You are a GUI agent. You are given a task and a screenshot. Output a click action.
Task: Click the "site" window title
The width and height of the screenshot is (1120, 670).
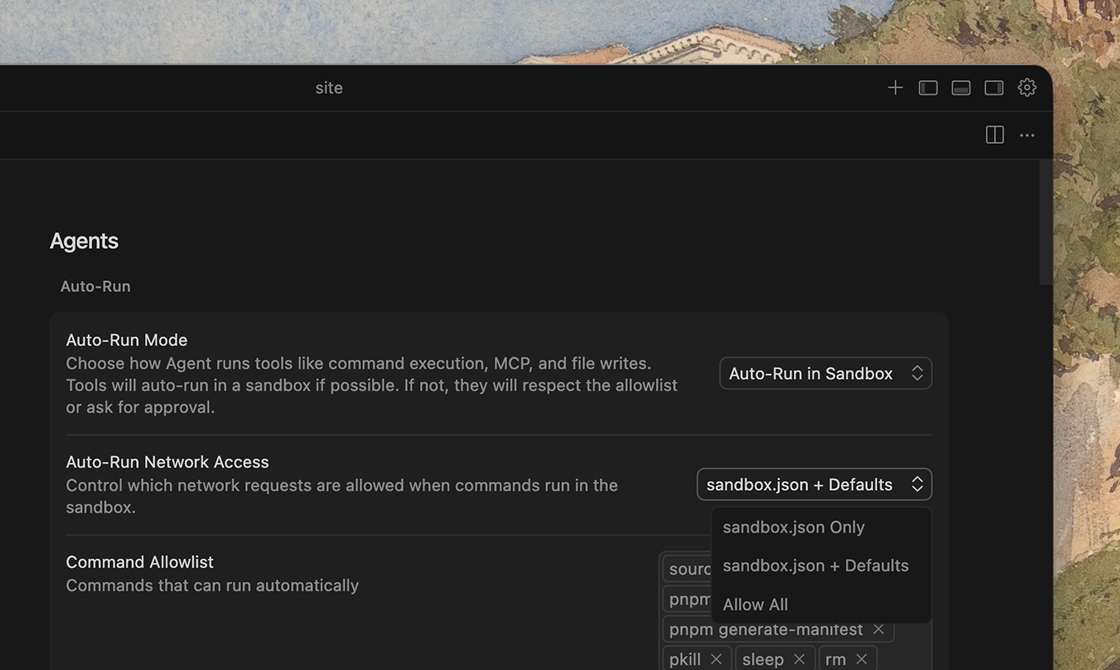coord(329,88)
